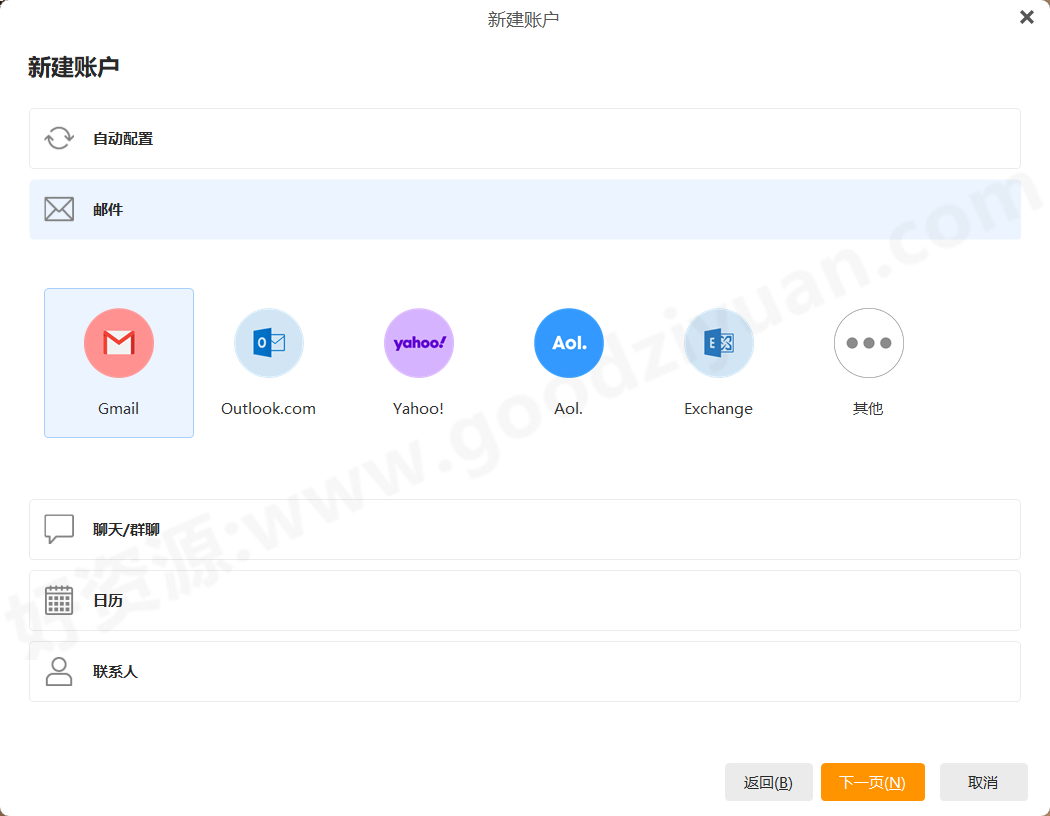
Task: Click the 聊天/群聊 speech bubble icon
Action: [x=59, y=529]
